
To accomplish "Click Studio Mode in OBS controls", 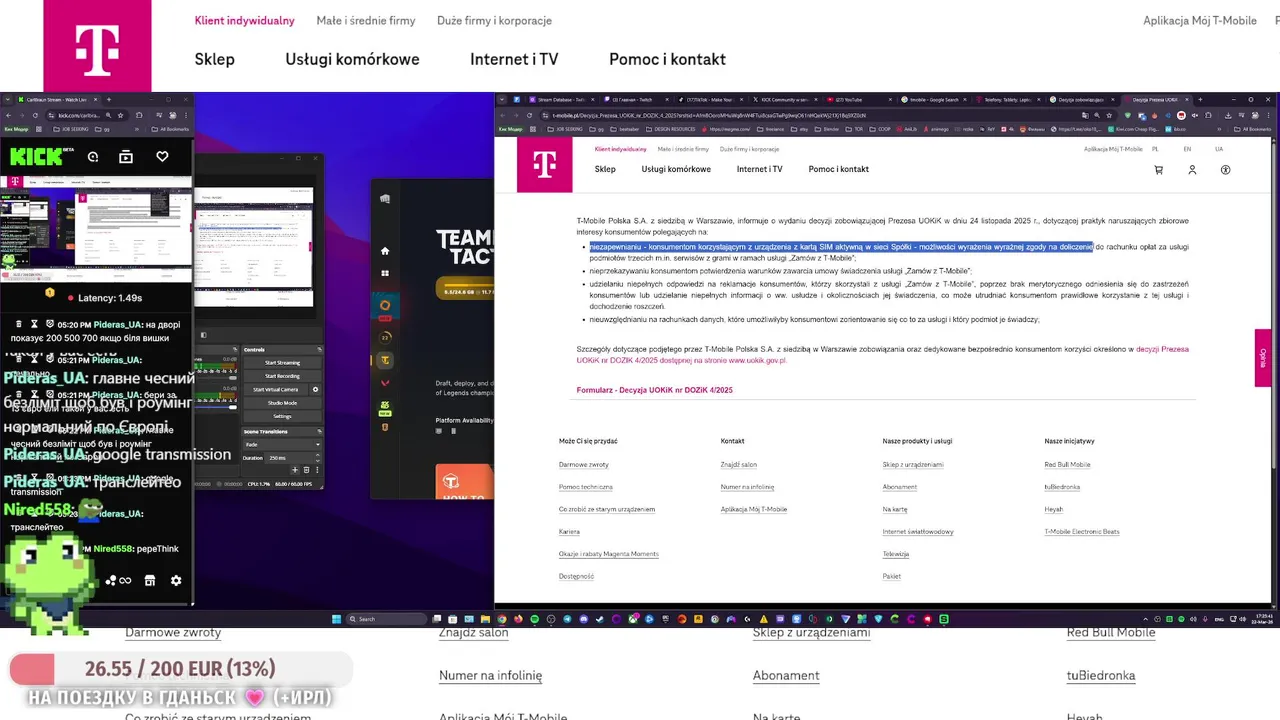I will coord(283,403).
